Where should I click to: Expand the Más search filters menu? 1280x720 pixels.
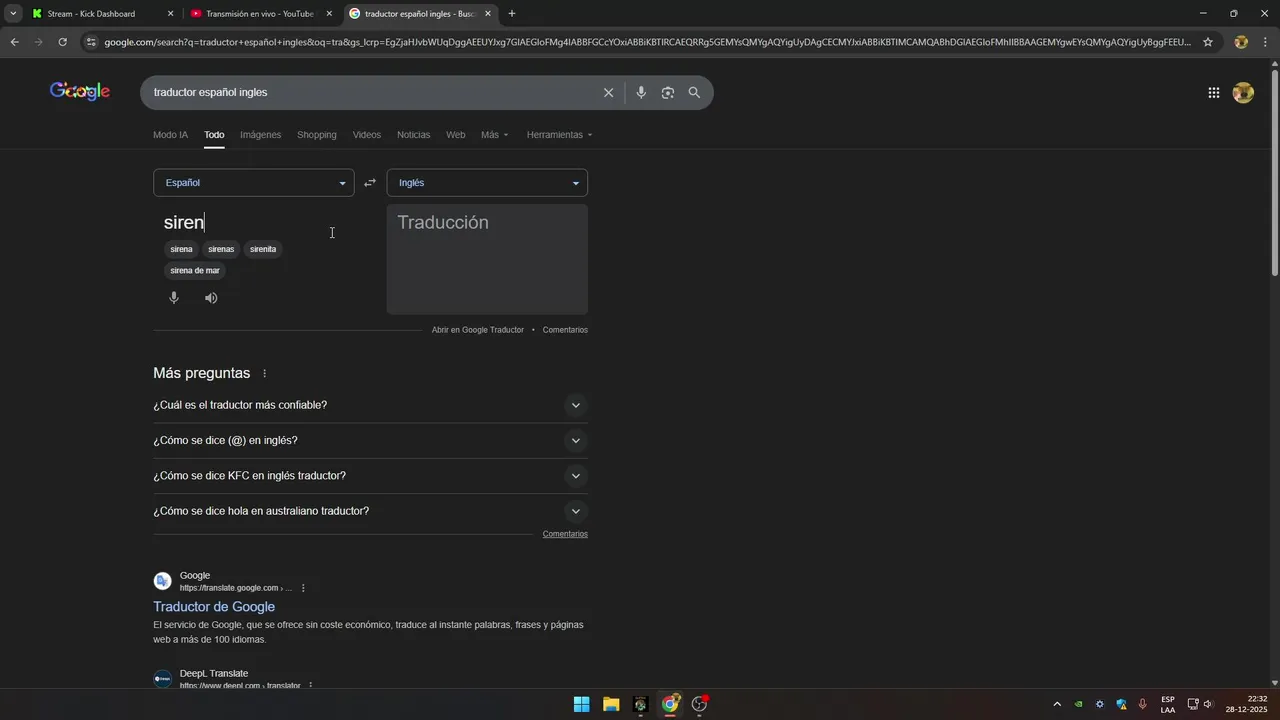coord(494,135)
